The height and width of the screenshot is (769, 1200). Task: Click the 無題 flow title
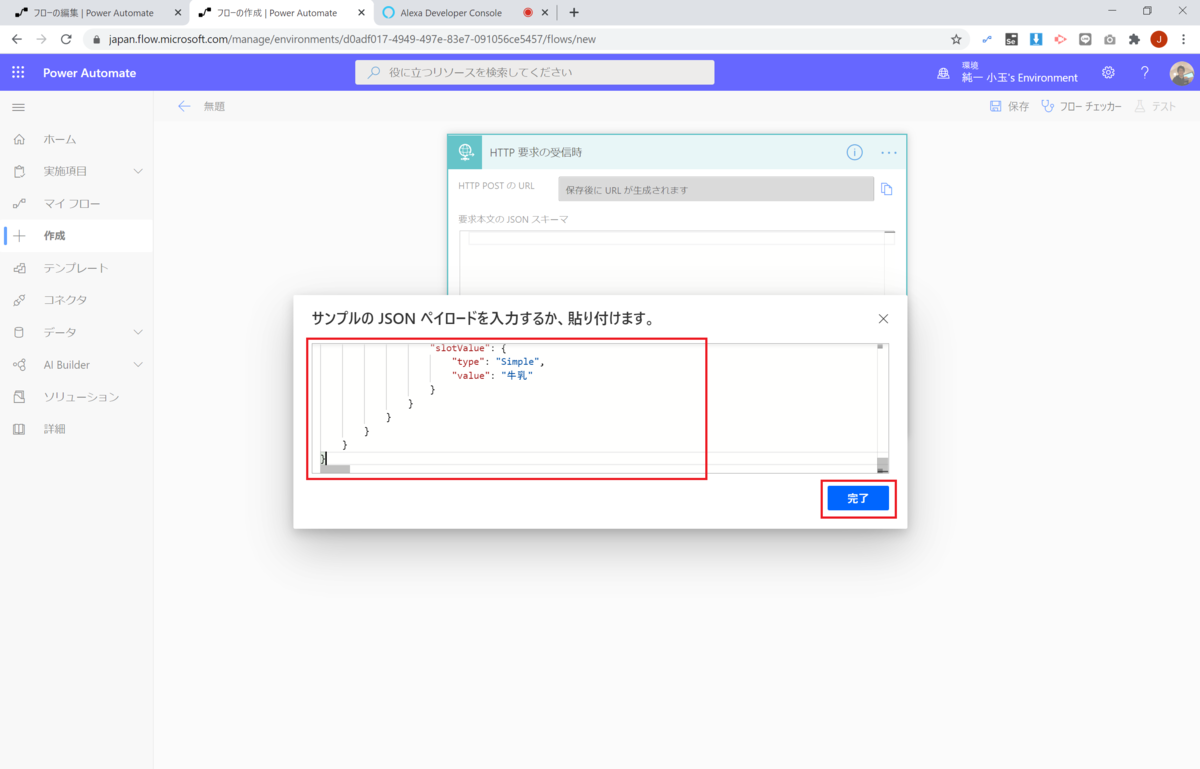tap(214, 106)
